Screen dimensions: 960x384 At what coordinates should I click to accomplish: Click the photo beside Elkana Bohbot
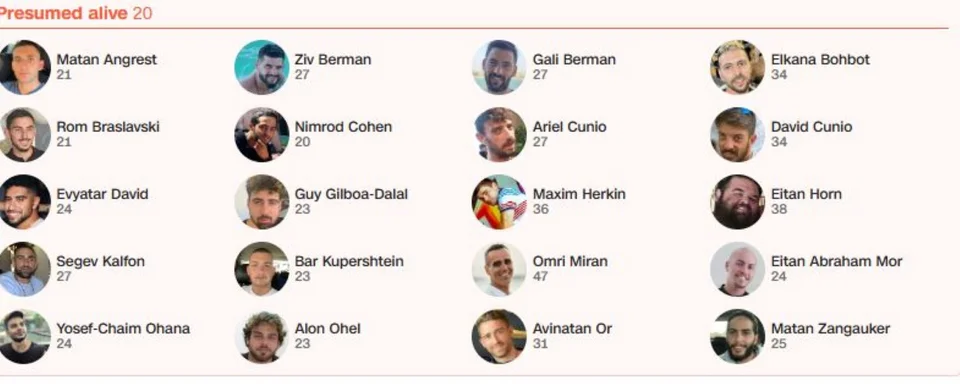pyautogui.click(x=737, y=67)
